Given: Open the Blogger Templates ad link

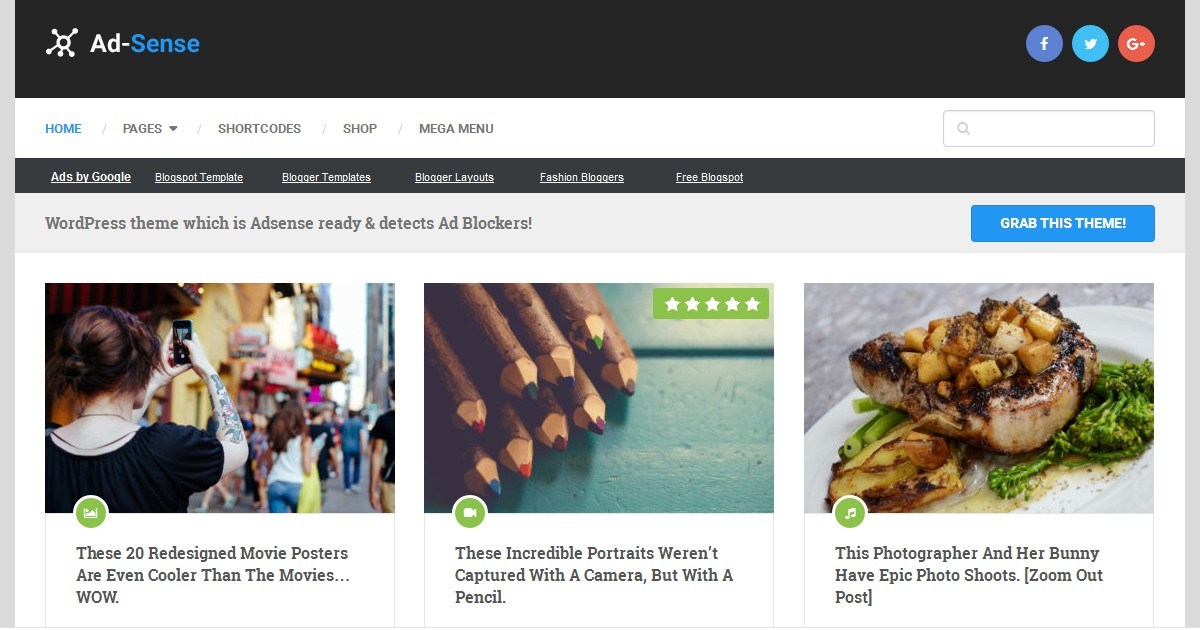Looking at the screenshot, I should pos(326,177).
